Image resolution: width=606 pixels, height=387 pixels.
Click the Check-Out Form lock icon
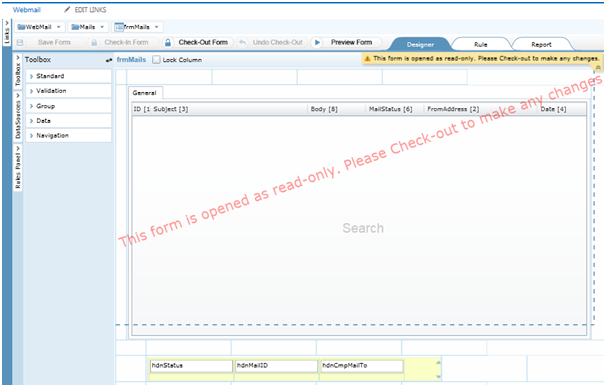coord(168,43)
